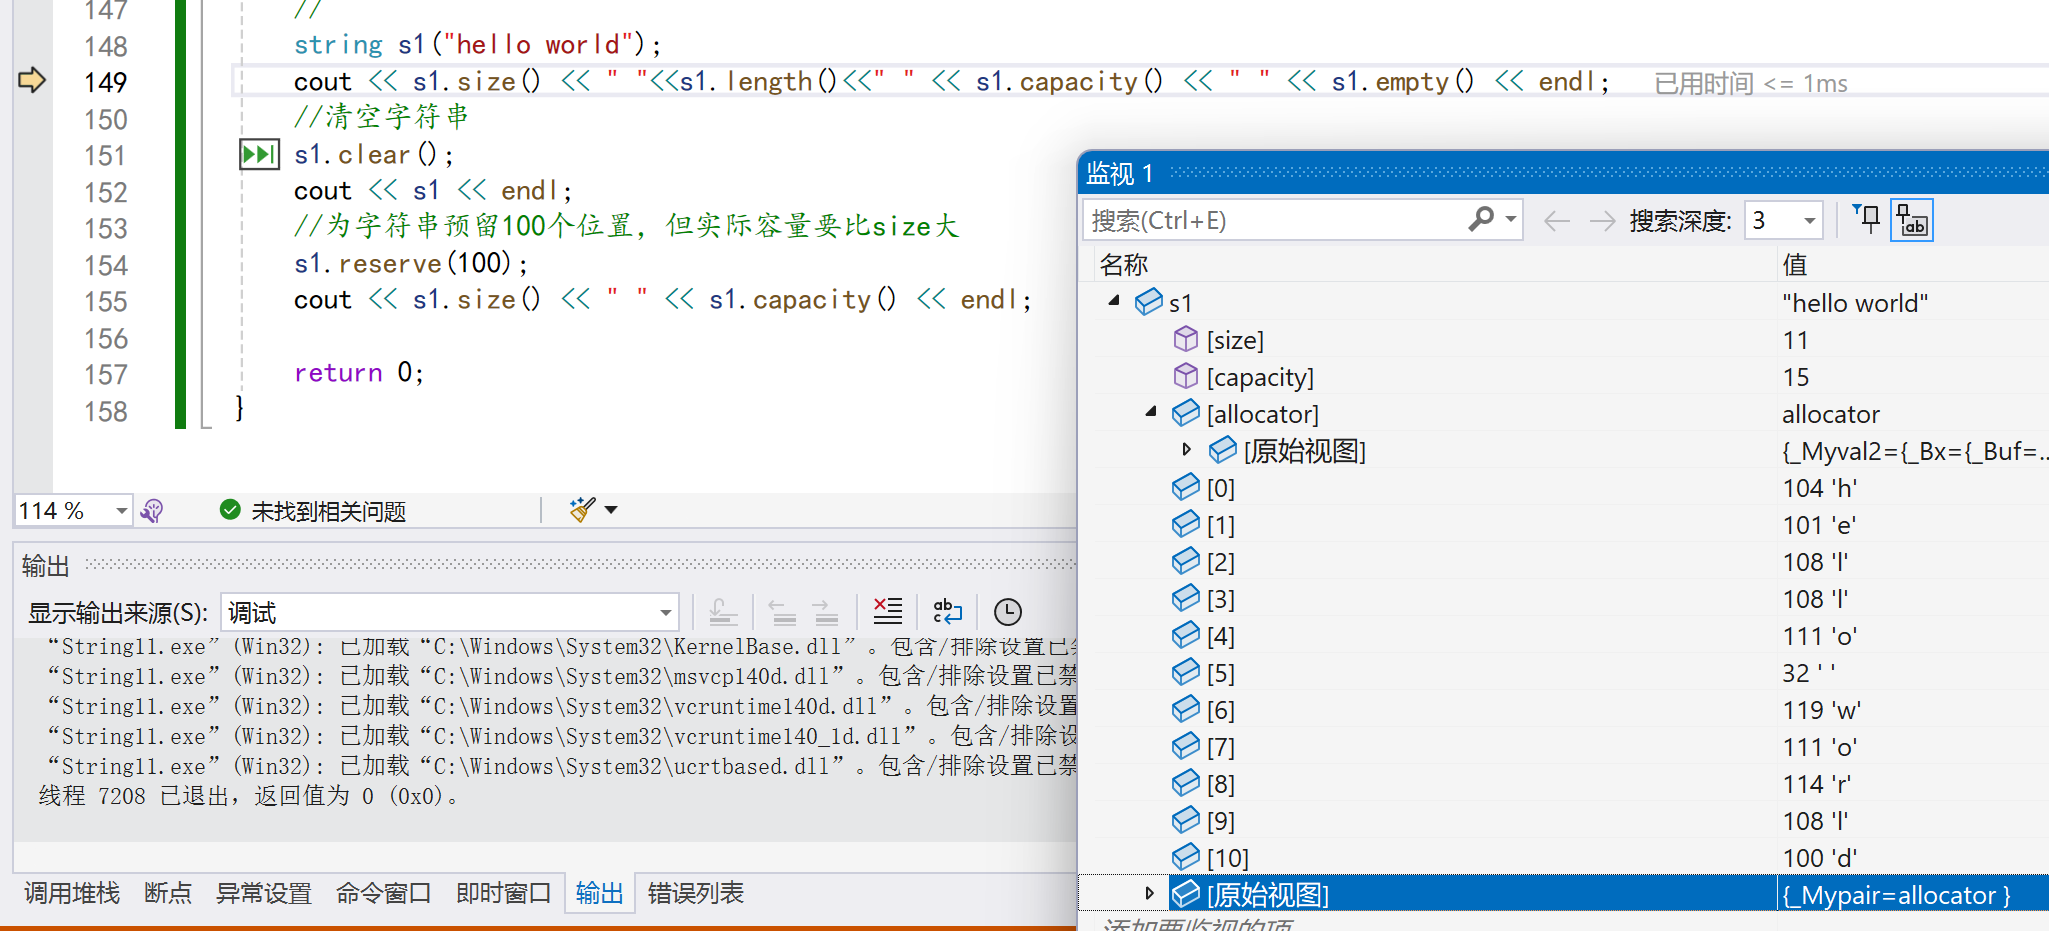Switch to the 断点 tab
Screen dimensions: 2049x931
[x=168, y=893]
